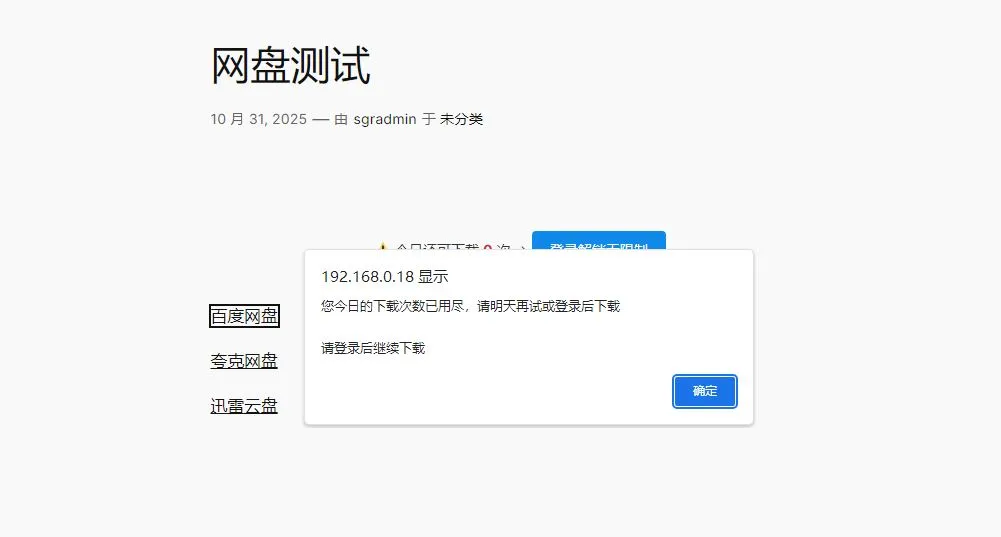Click the 192.168.0.18 显示 dialog header
1001x537 pixels.
(x=385, y=276)
